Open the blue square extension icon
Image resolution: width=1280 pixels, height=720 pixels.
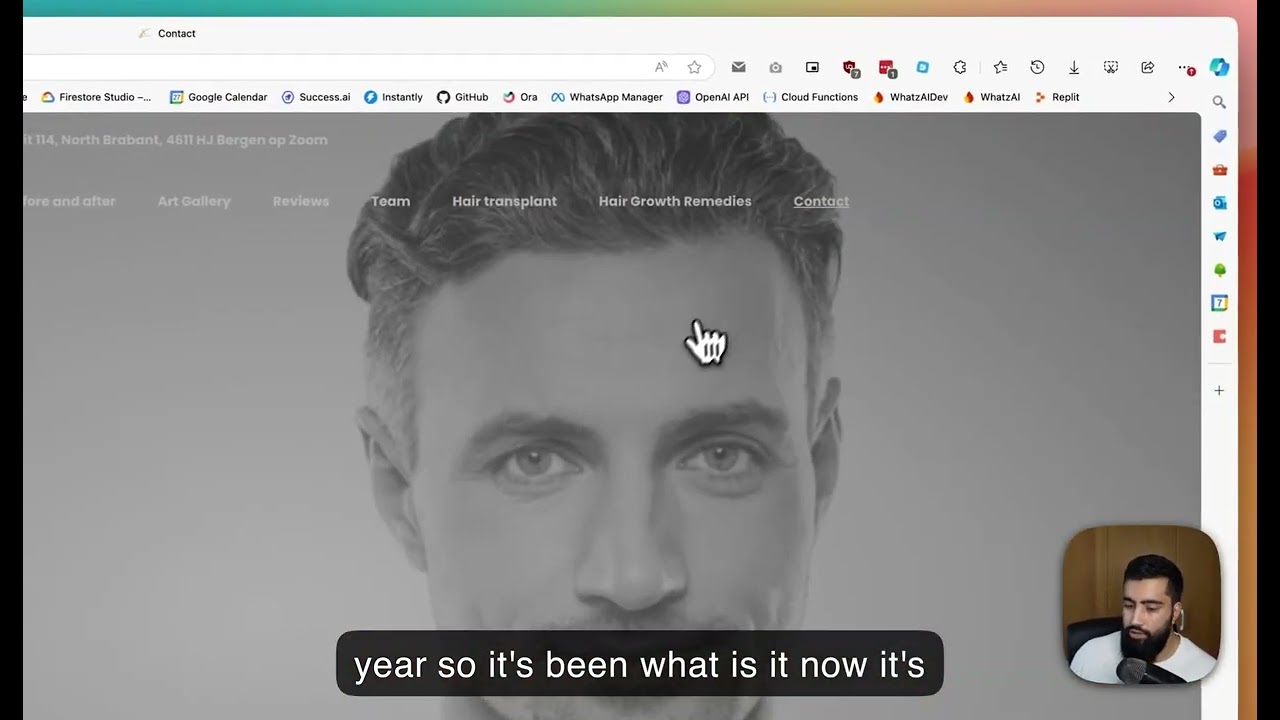923,67
